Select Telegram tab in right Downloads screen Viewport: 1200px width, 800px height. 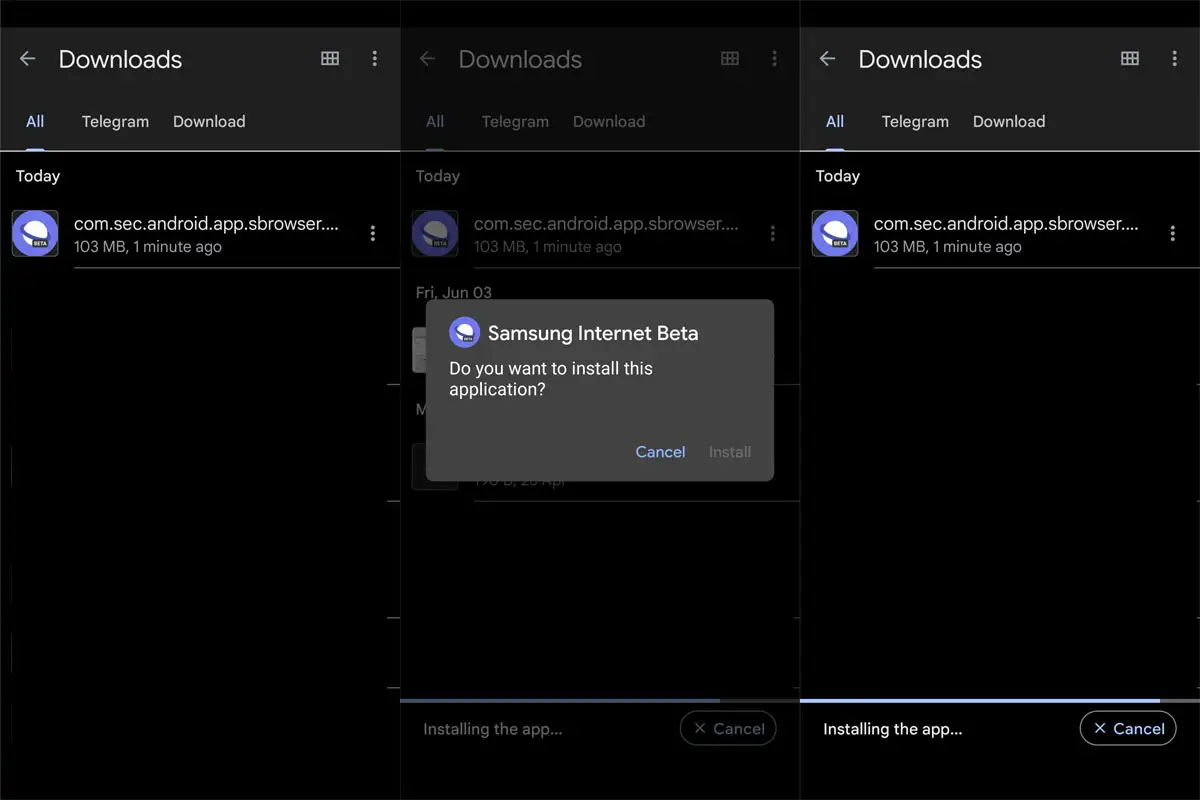coord(915,122)
